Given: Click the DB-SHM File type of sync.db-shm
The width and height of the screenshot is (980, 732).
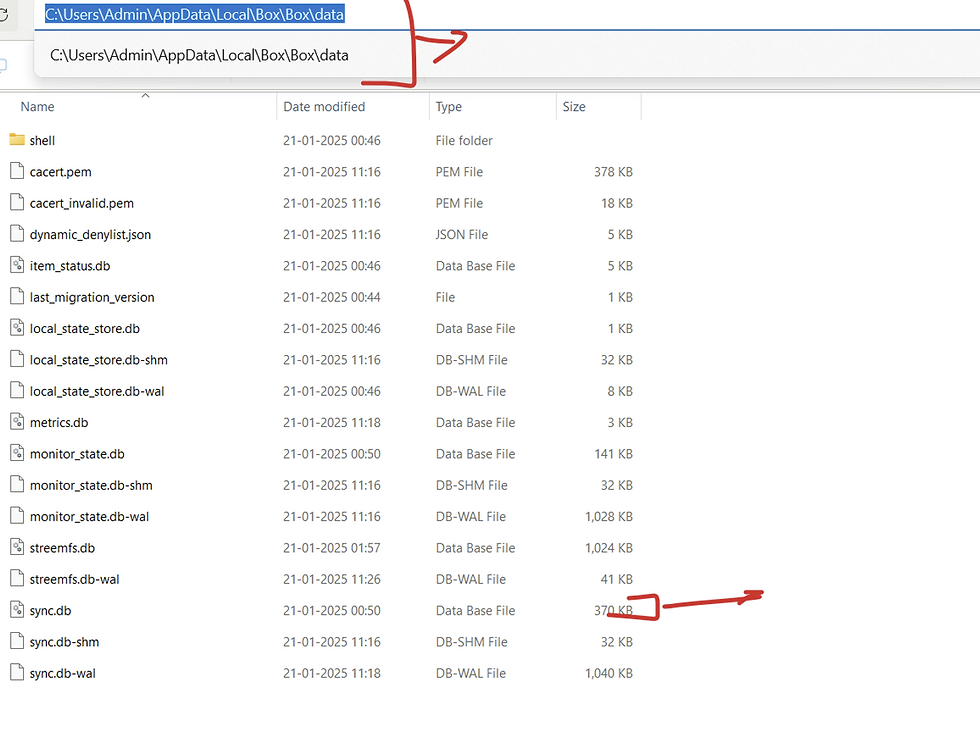Looking at the screenshot, I should click(472, 642).
